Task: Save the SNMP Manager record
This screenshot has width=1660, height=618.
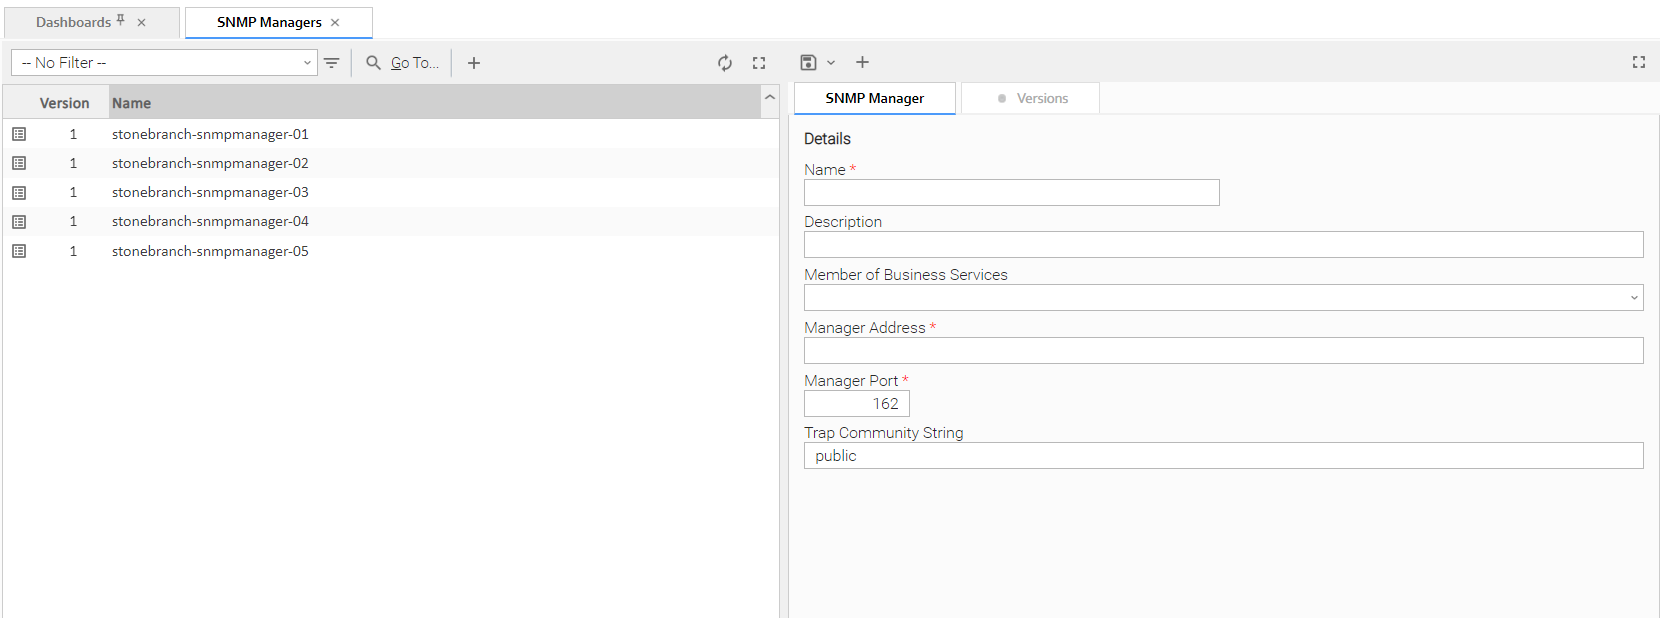Action: coord(808,63)
